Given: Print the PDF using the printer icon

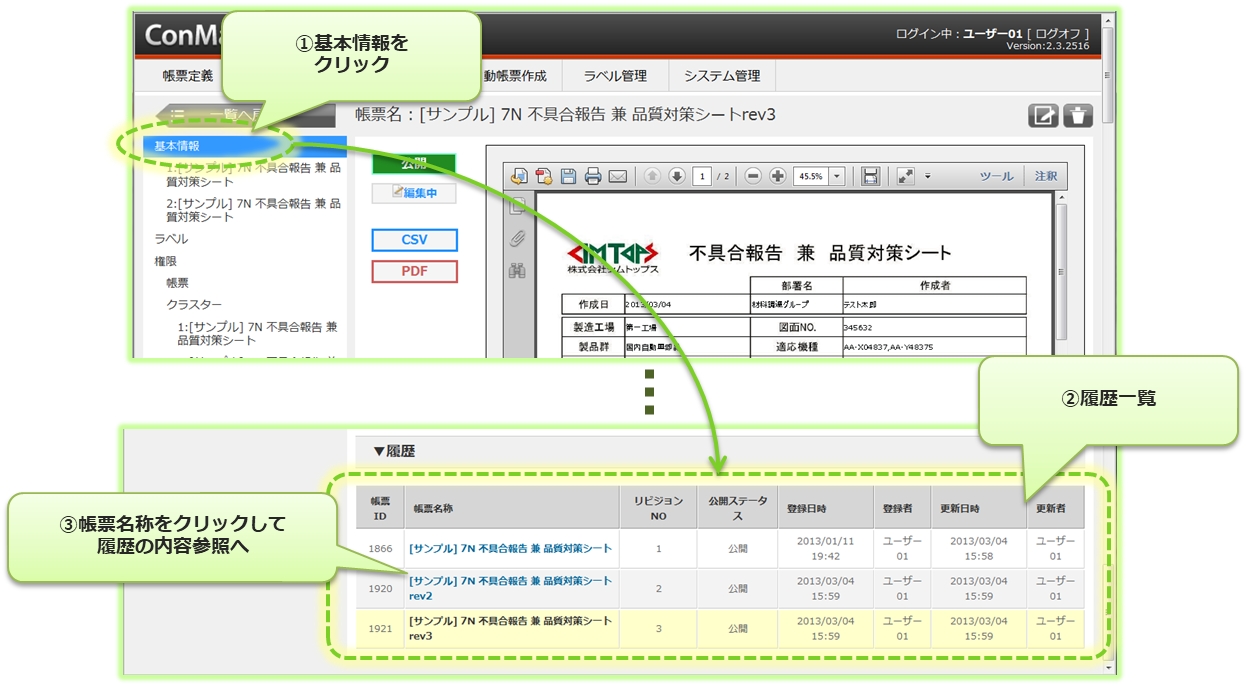Looking at the screenshot, I should pos(593,176).
